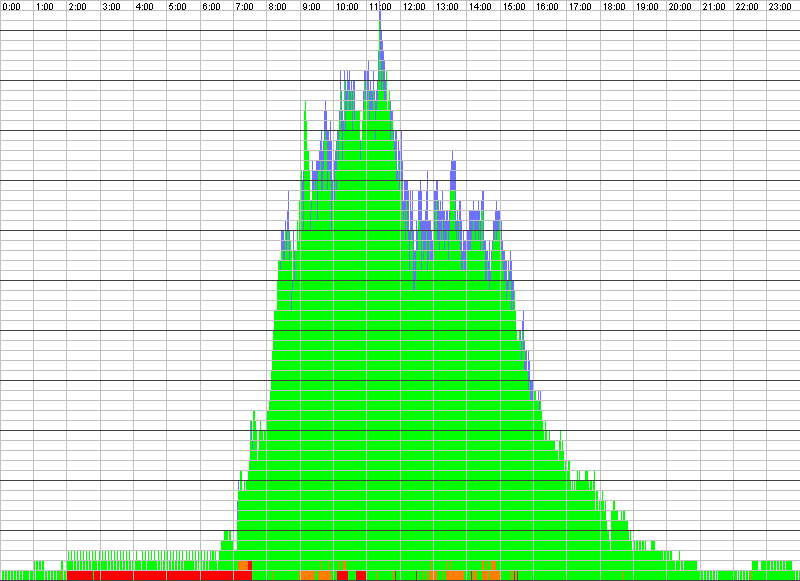Viewport: 800px width, 581px height.
Task: Select the 1:00 hour label
Action: [44, 7]
